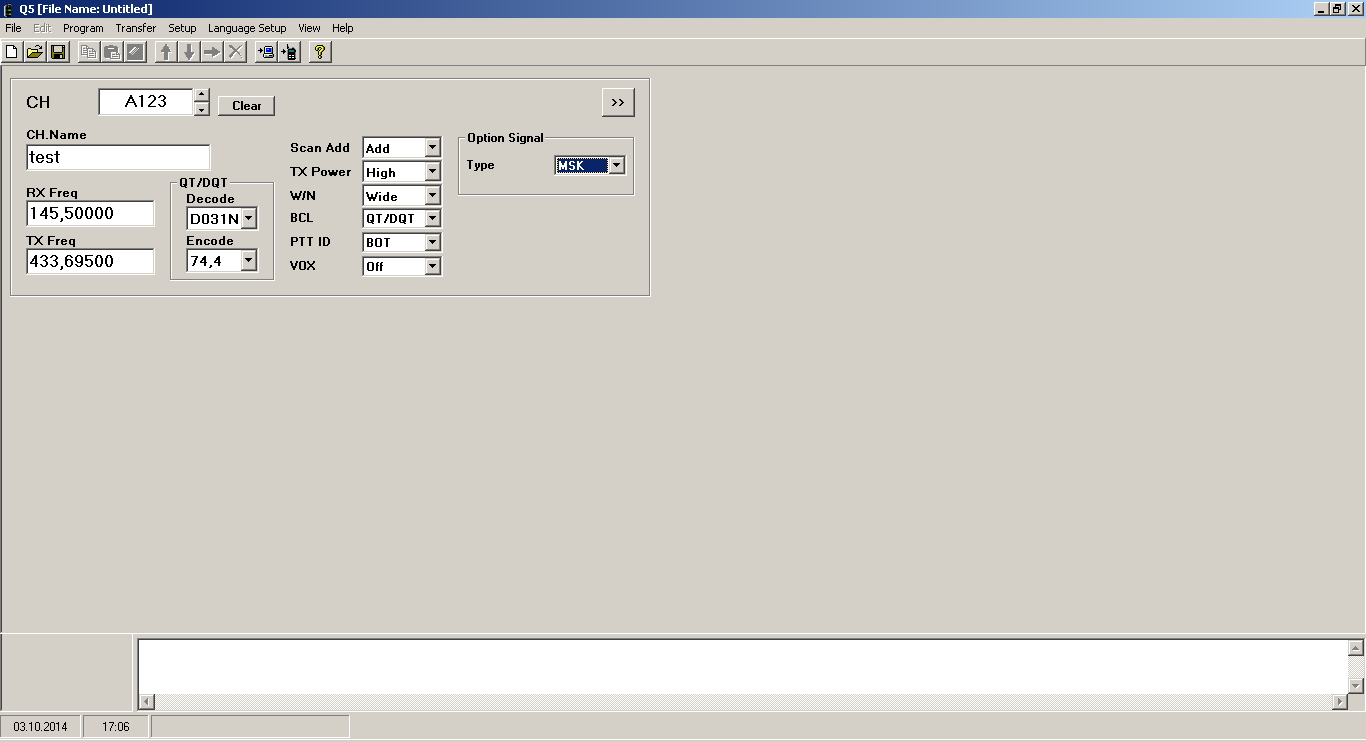Click right arrow of horizontal log scrollbar

pos(1340,702)
